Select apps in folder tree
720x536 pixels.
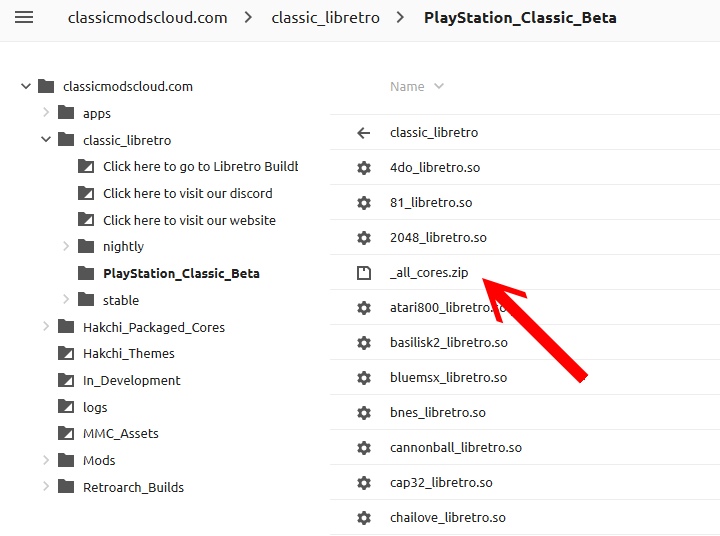coord(96,113)
